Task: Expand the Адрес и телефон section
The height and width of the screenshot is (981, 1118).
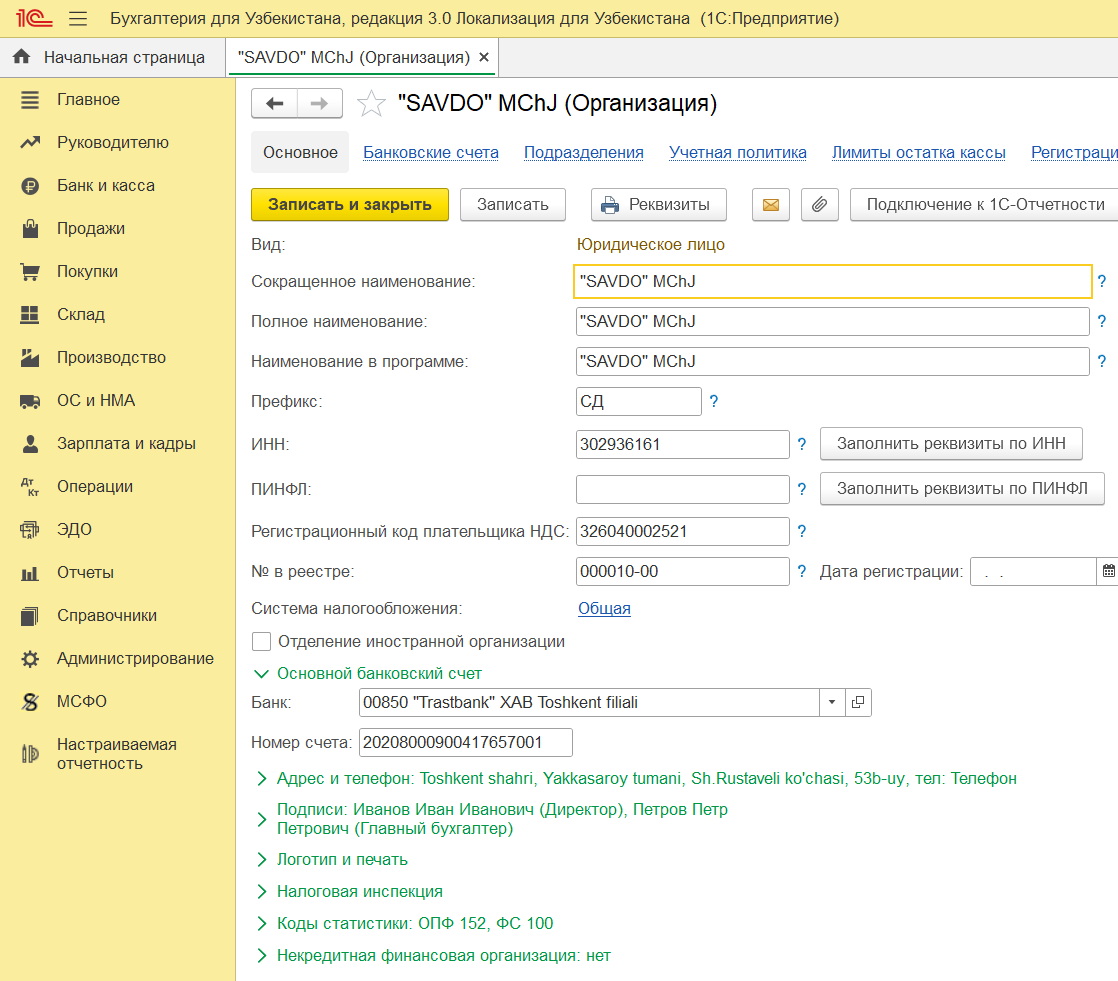Action: [261, 779]
